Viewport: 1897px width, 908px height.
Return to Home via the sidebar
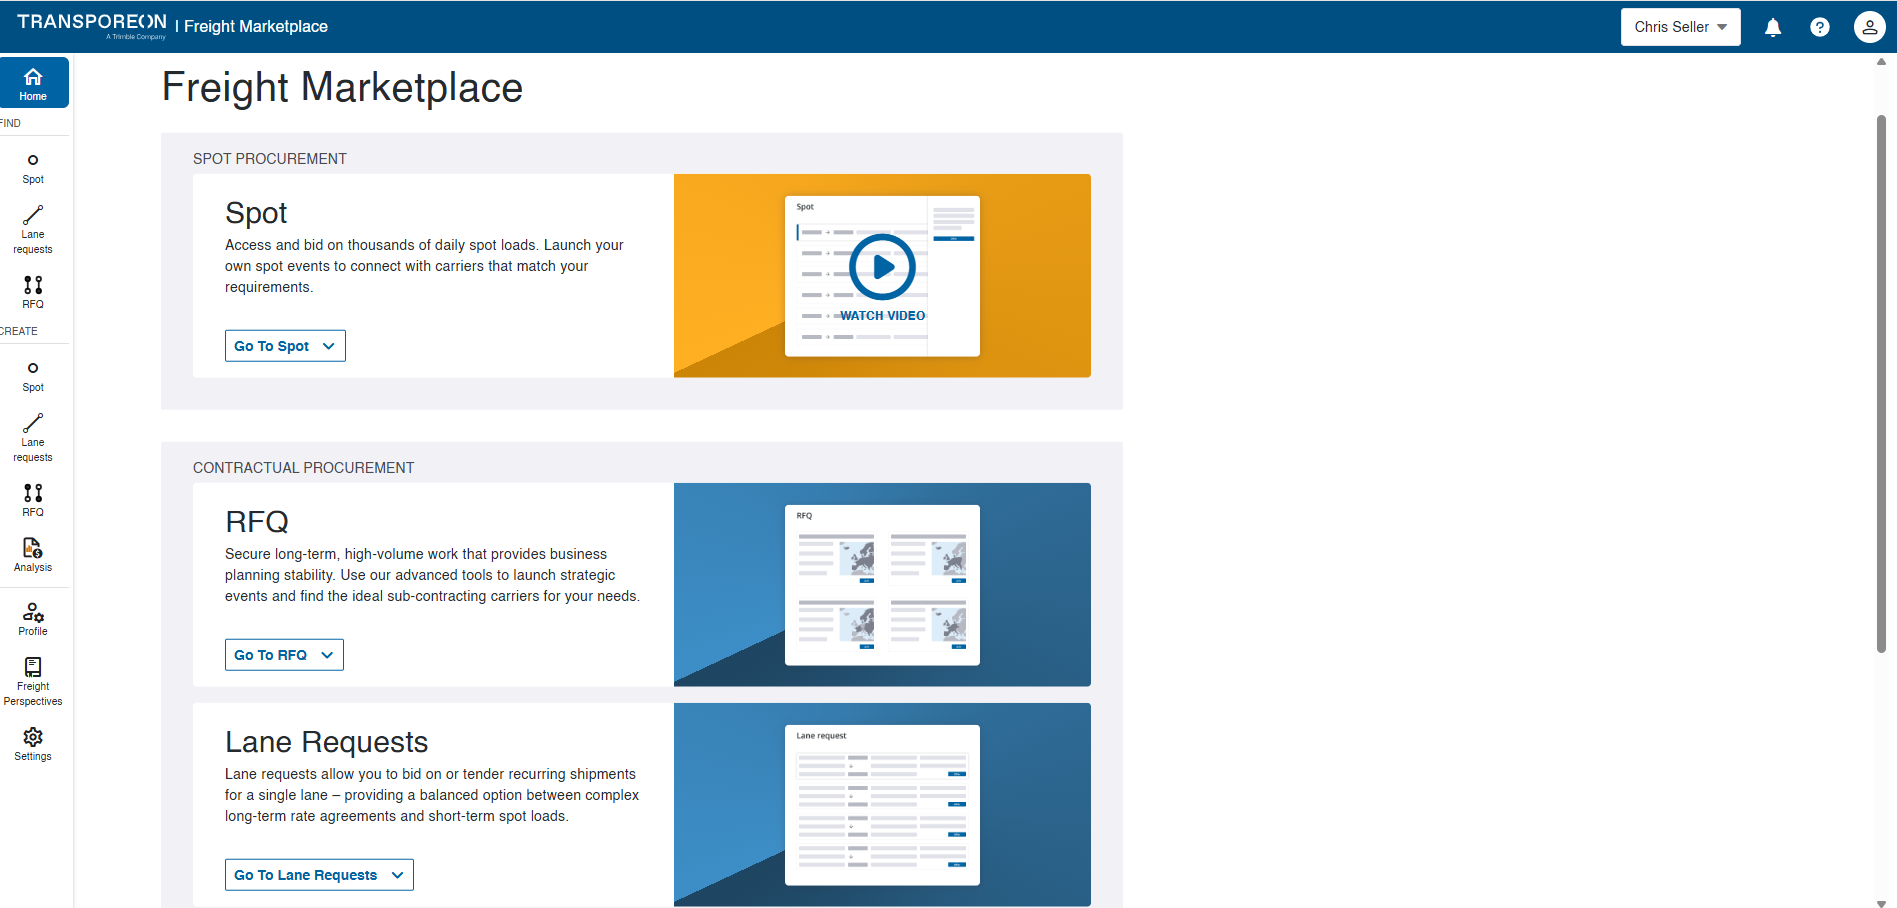tap(33, 82)
